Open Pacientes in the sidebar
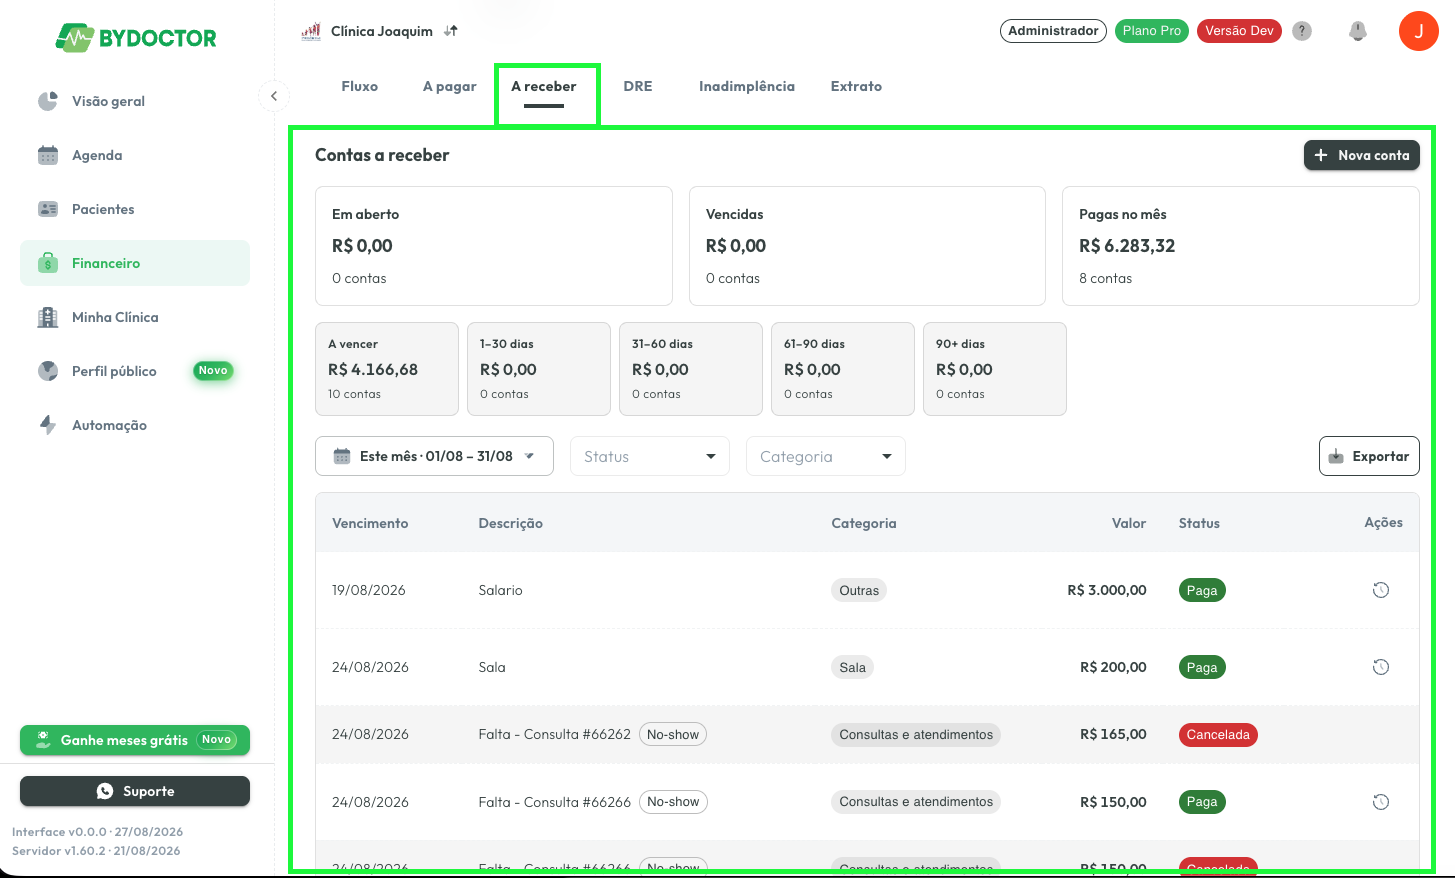 point(135,209)
